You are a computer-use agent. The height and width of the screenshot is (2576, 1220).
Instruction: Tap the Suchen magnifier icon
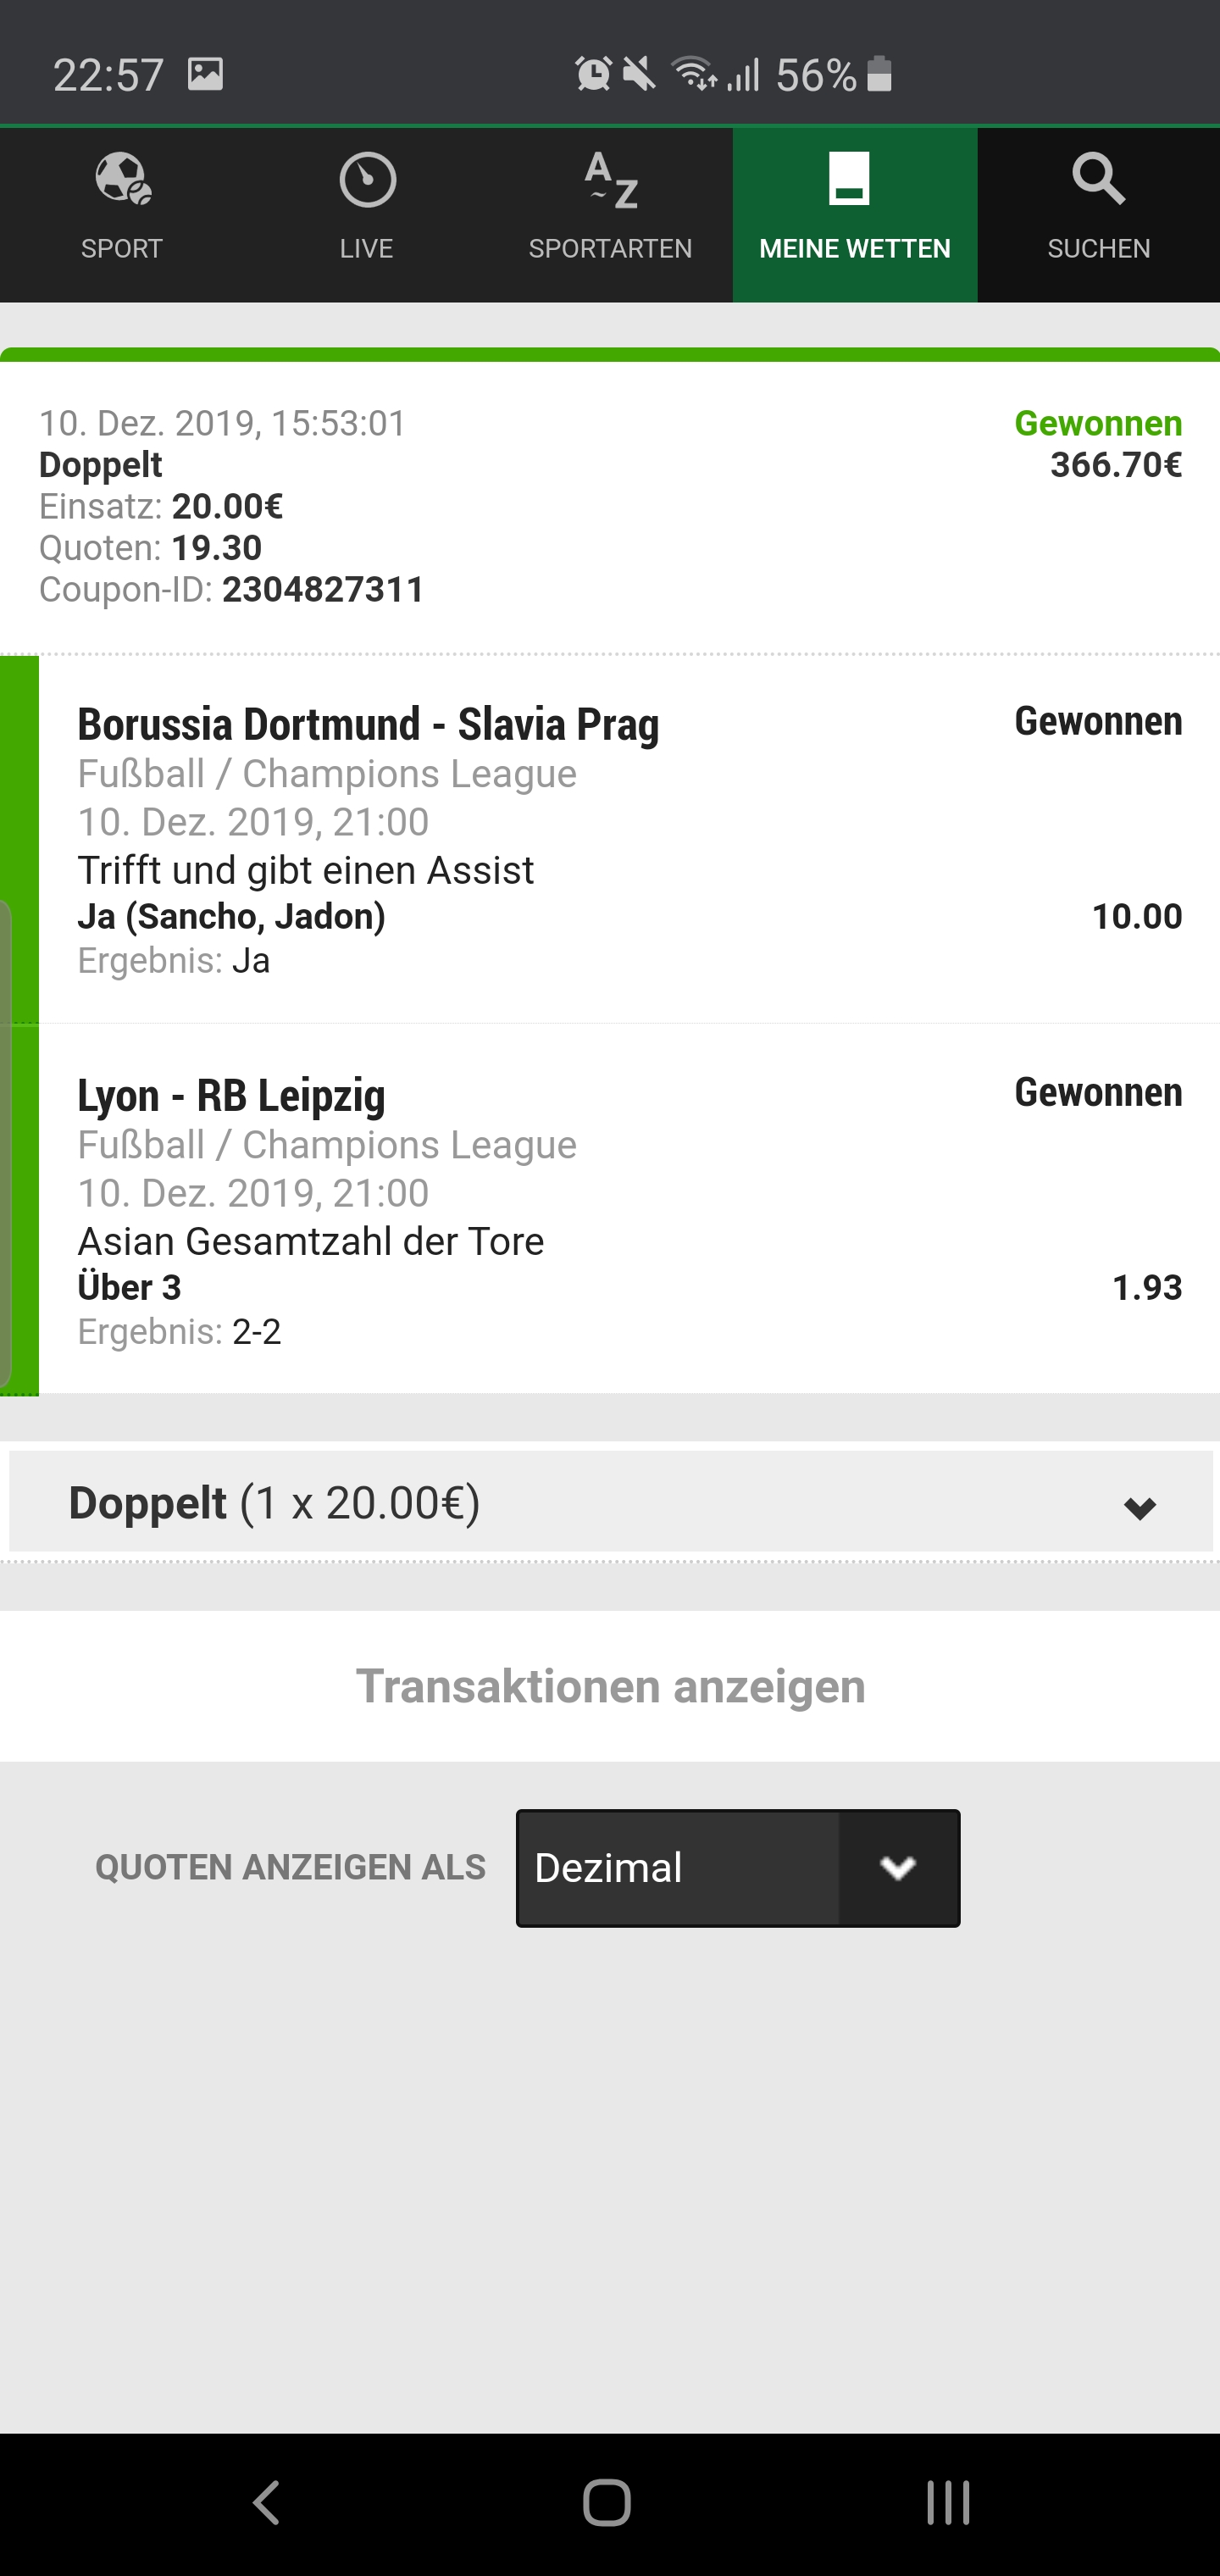[1098, 180]
